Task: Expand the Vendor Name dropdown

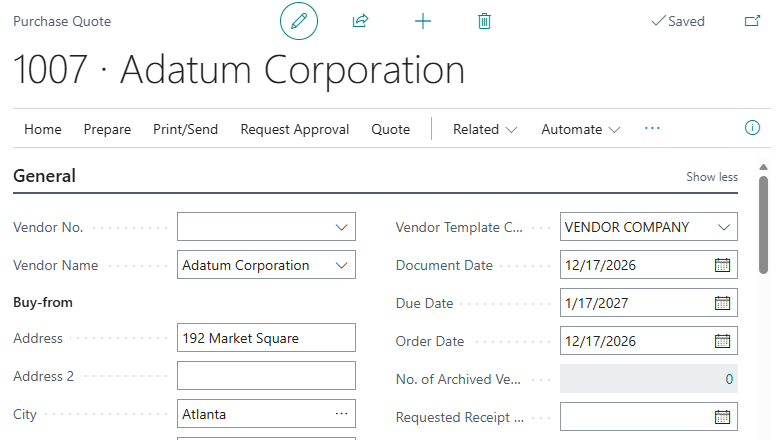Action: click(341, 265)
